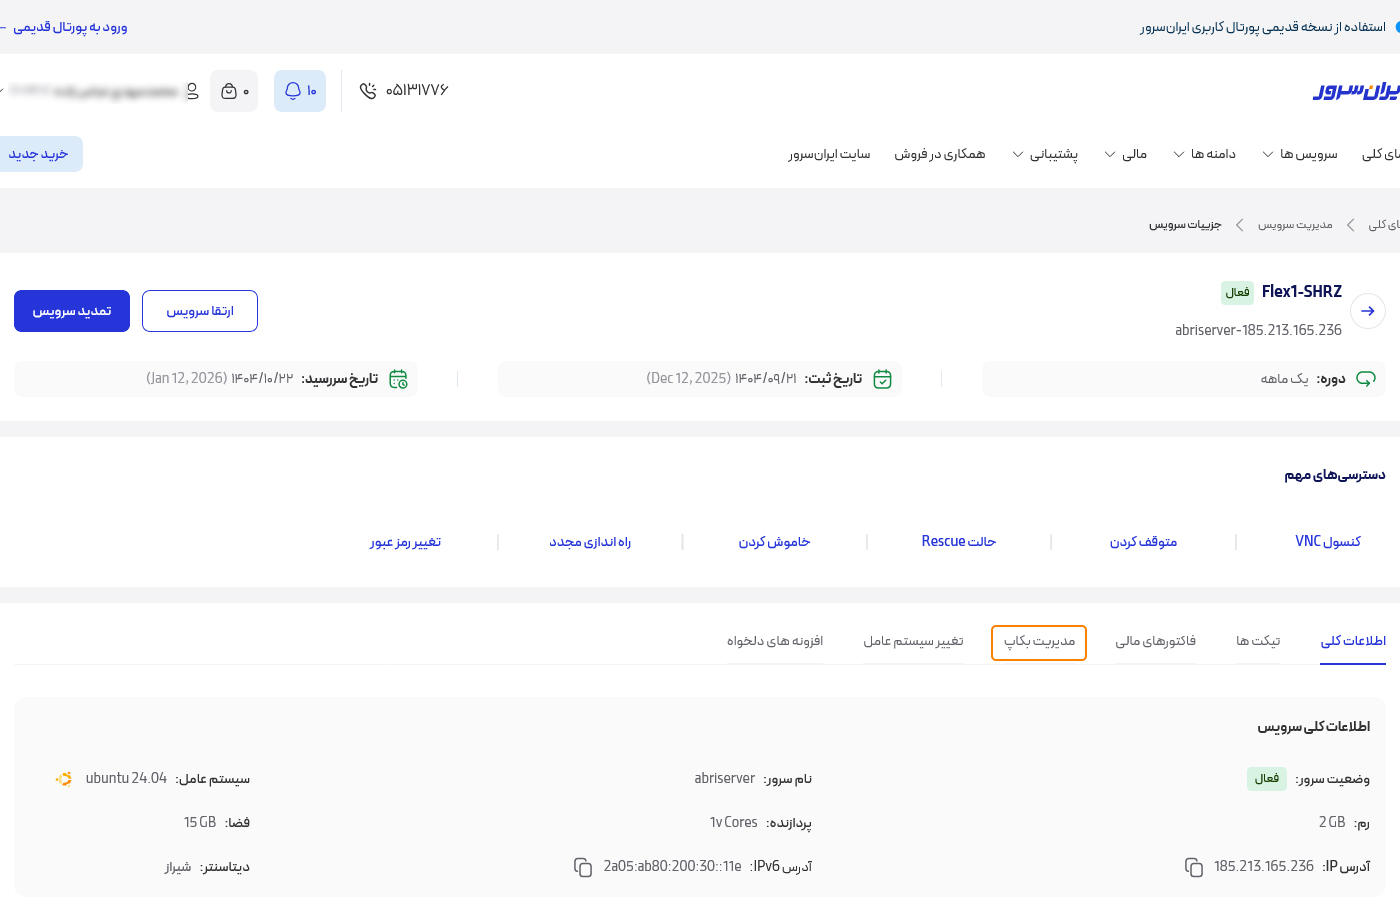Expand the پشتیبانی dropdown
Screen dimensions: 1400x900
(x=1048, y=153)
